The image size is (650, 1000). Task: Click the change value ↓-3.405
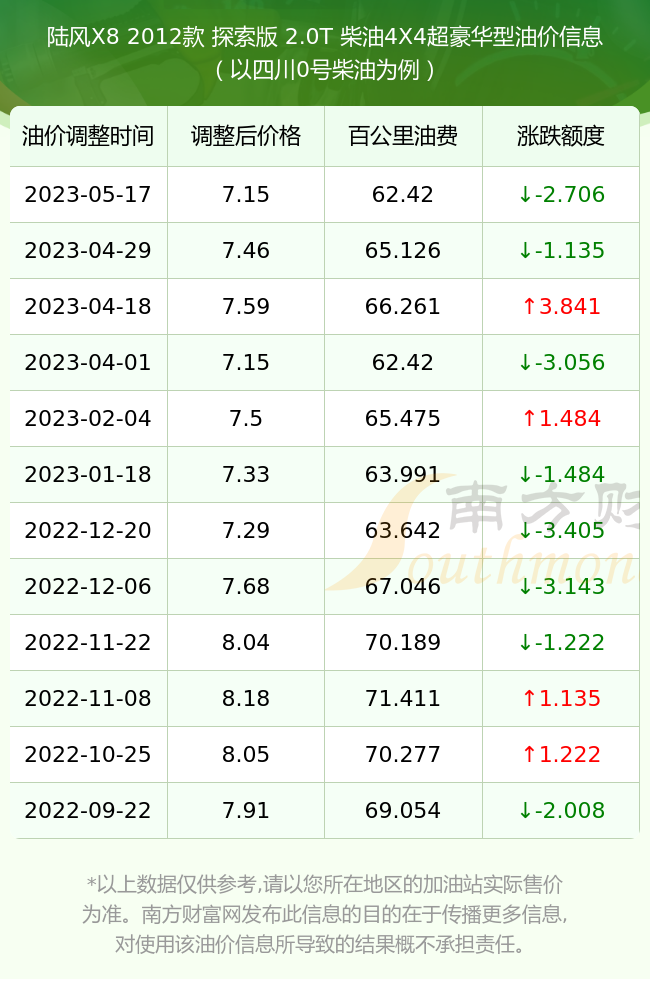click(561, 531)
